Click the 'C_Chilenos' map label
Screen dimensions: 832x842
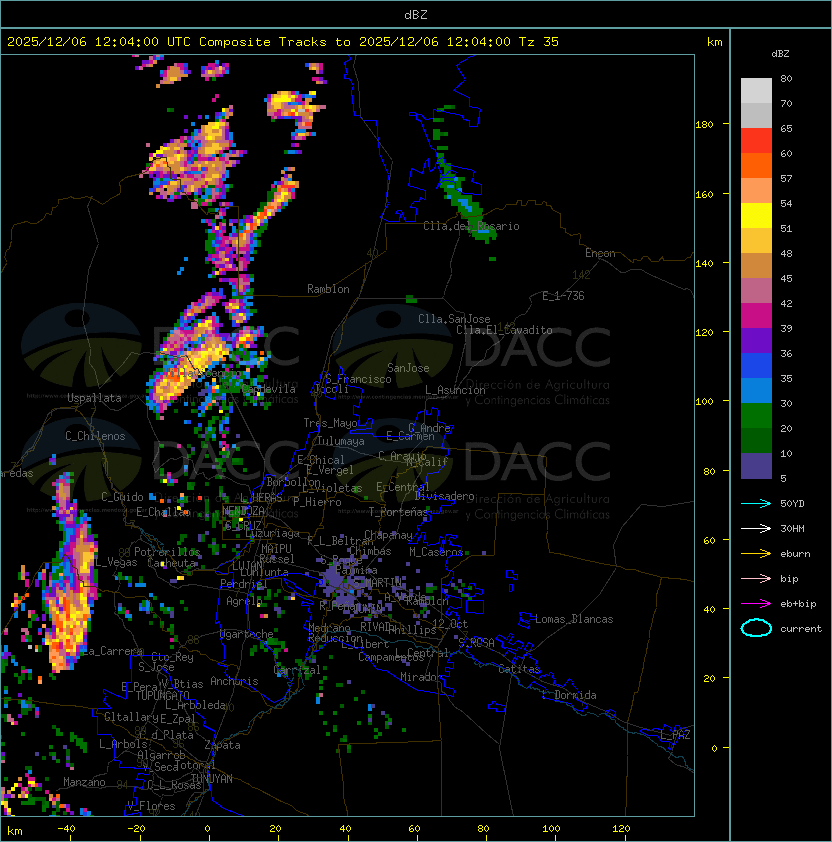[95, 436]
